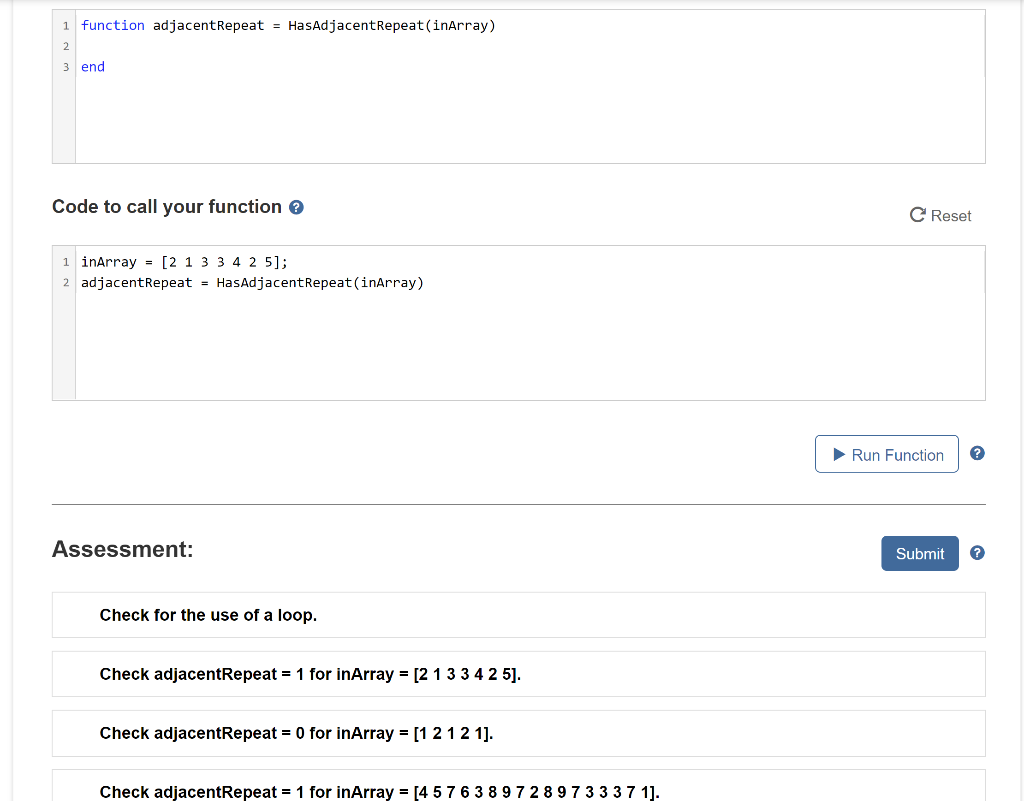The image size is (1024, 801).
Task: Expand the last assessment check row
Action: (x=377, y=790)
